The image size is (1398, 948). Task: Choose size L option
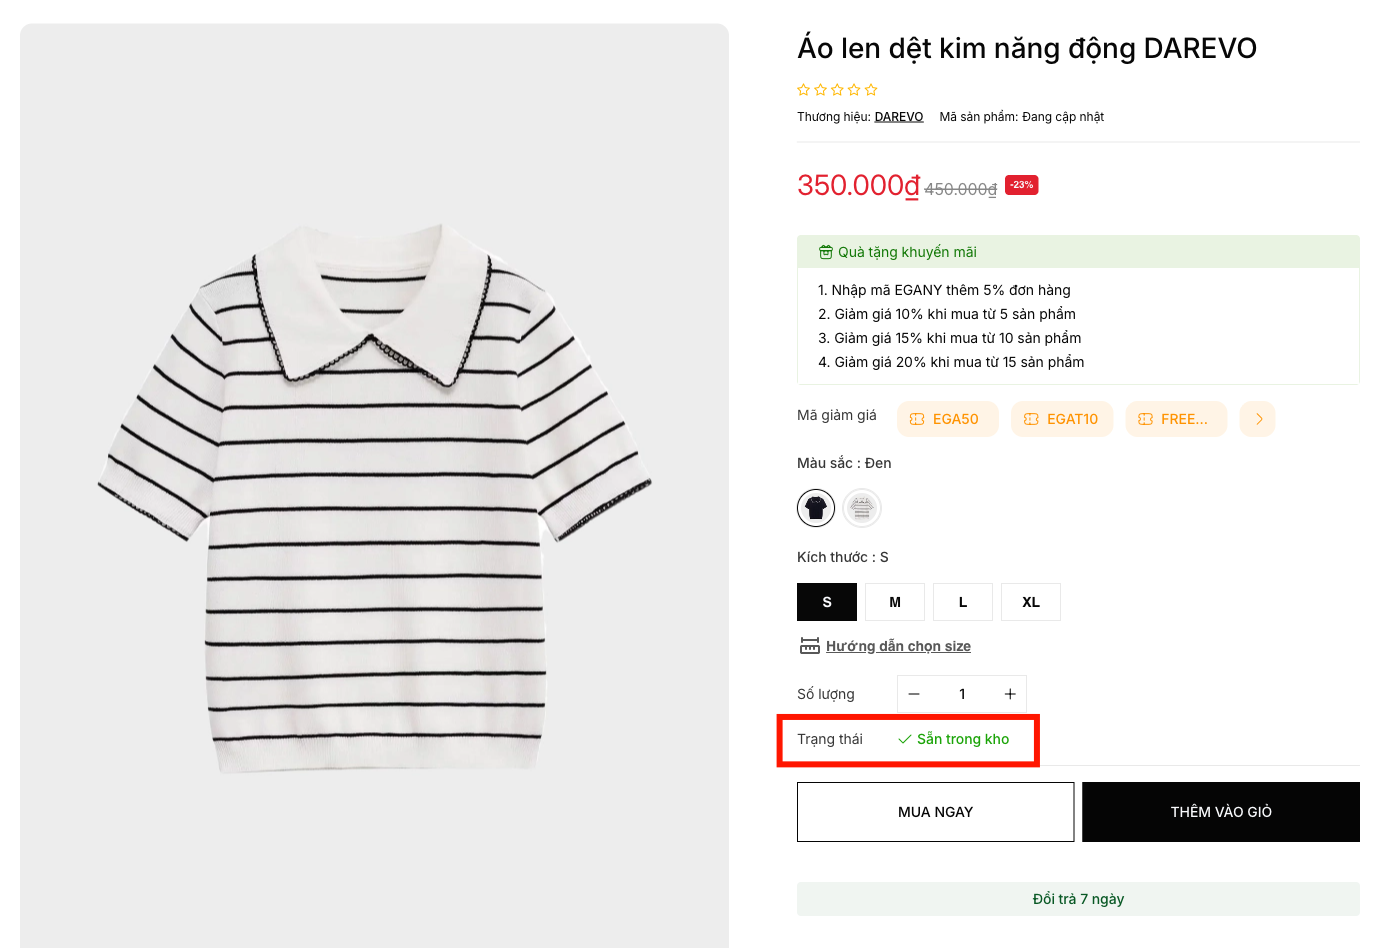[x=963, y=602]
